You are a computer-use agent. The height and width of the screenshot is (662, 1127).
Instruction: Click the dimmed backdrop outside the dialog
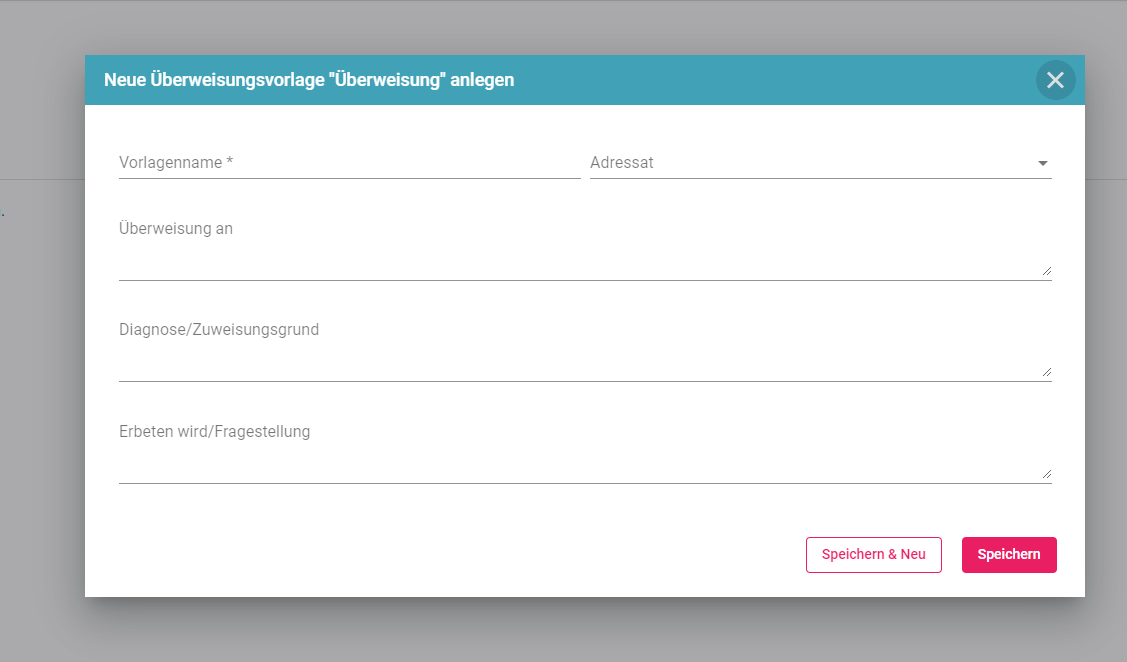(40, 400)
